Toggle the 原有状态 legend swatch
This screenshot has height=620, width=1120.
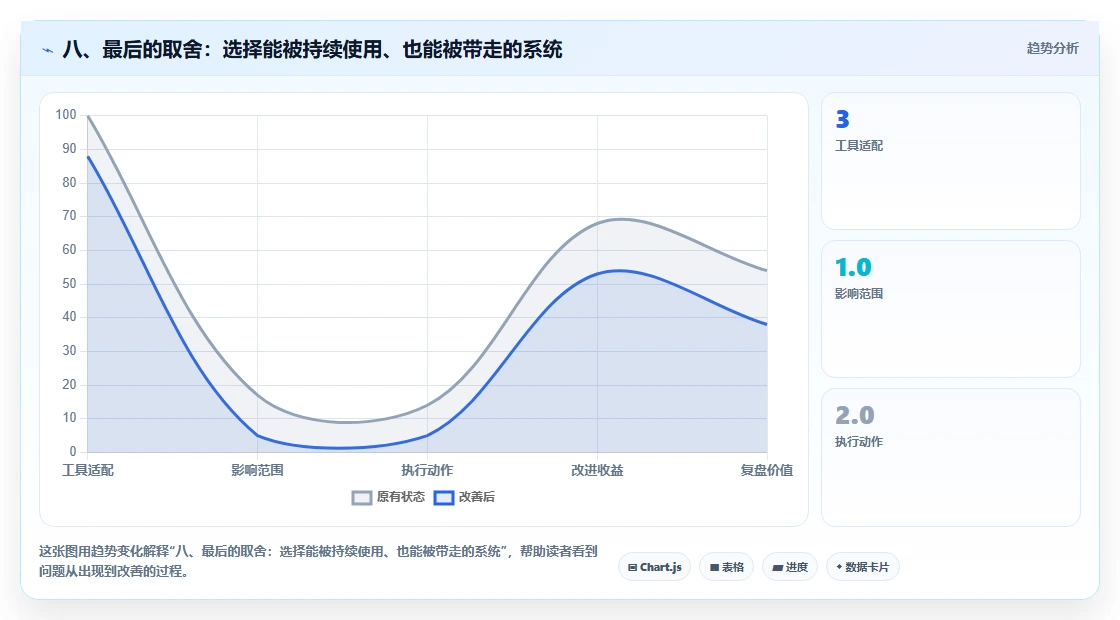click(362, 497)
